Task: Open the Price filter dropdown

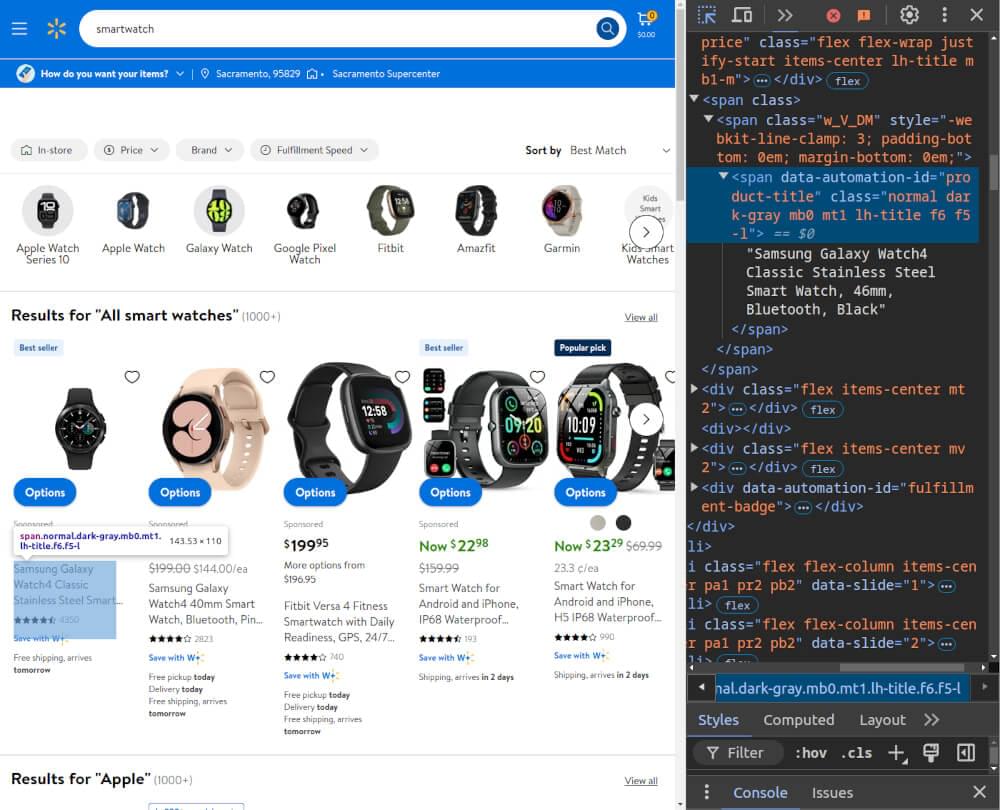Action: [x=130, y=149]
